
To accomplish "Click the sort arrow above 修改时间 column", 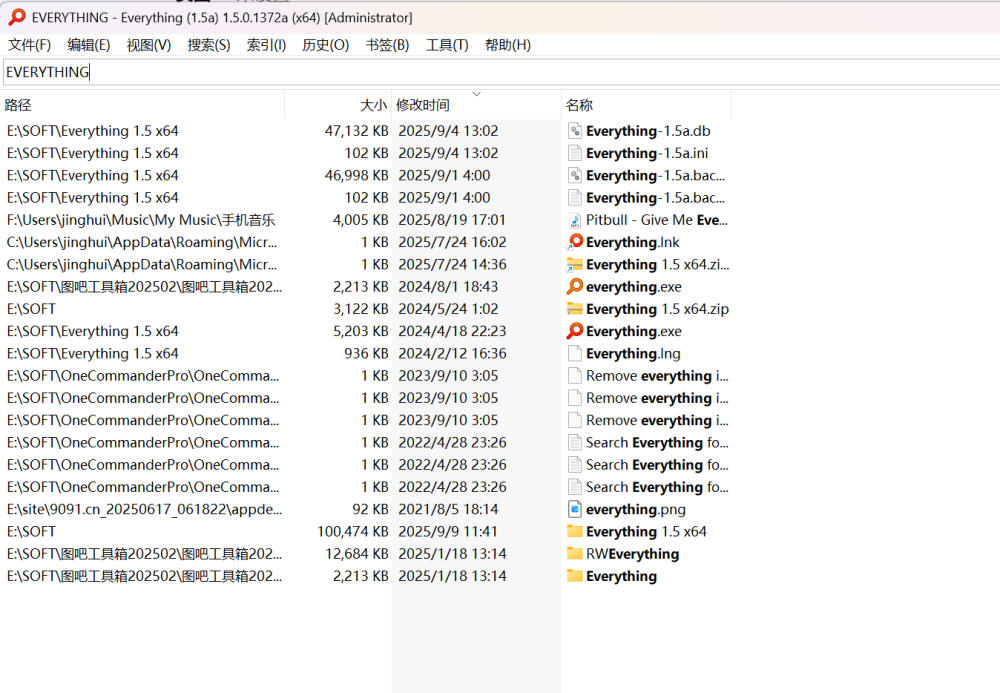I will coord(476,94).
